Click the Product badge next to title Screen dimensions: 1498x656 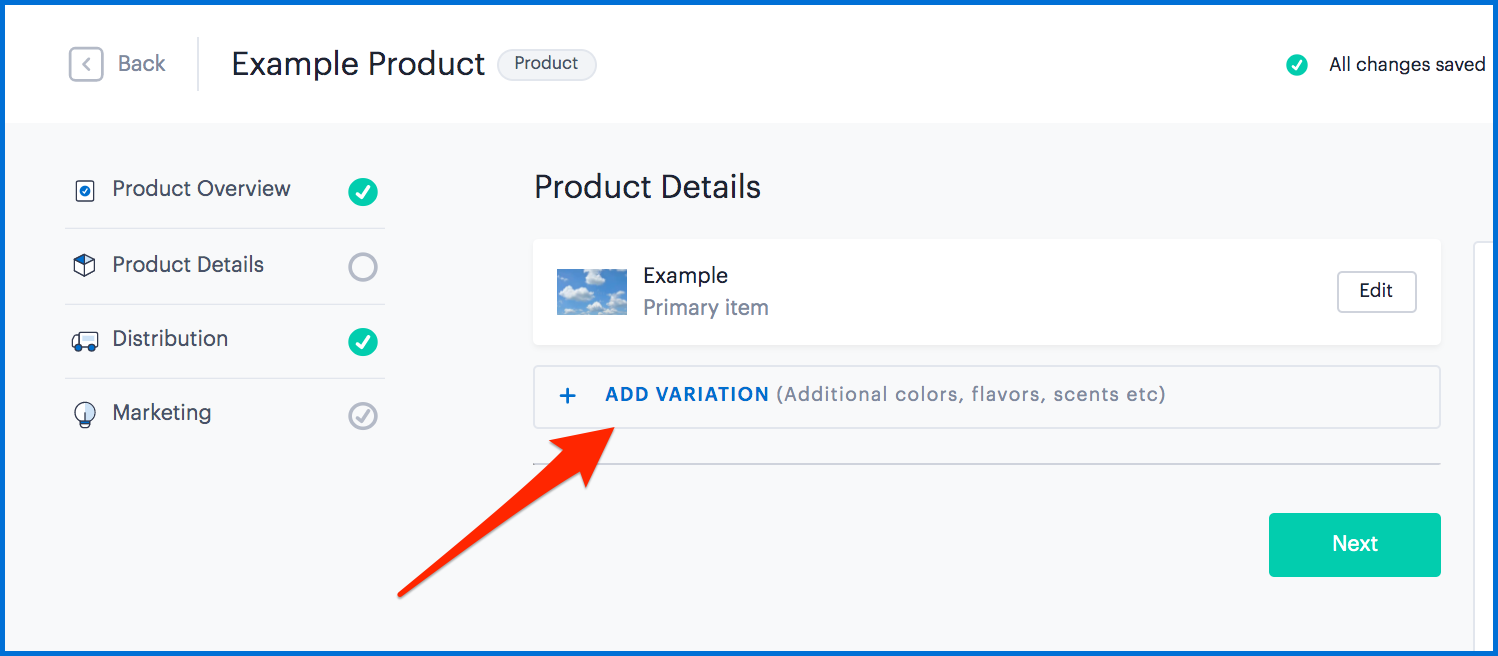click(547, 64)
